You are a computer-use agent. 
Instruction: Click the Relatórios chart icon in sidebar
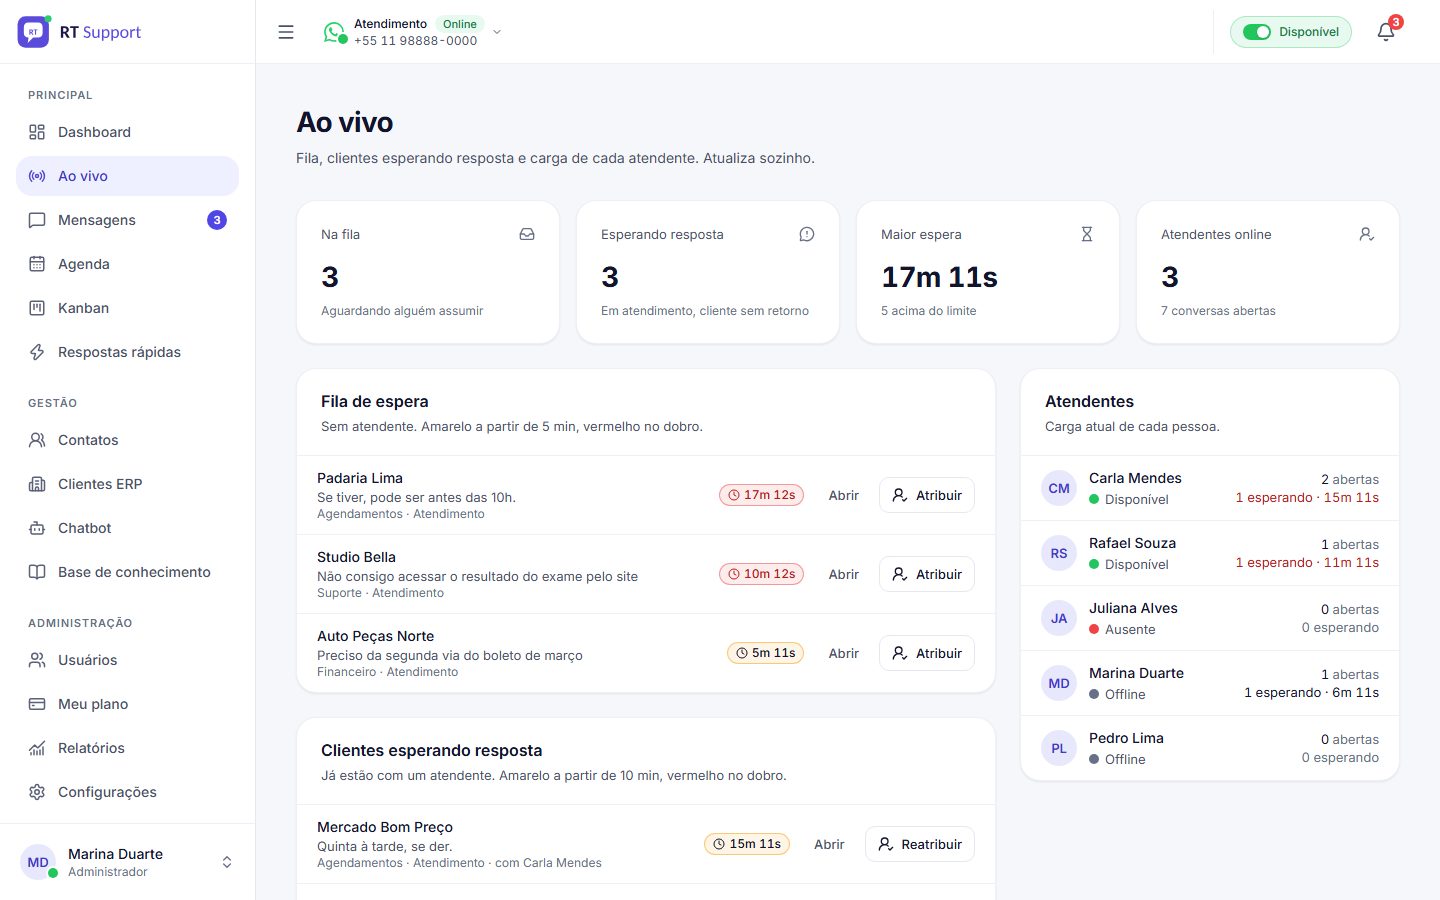pyautogui.click(x=37, y=748)
